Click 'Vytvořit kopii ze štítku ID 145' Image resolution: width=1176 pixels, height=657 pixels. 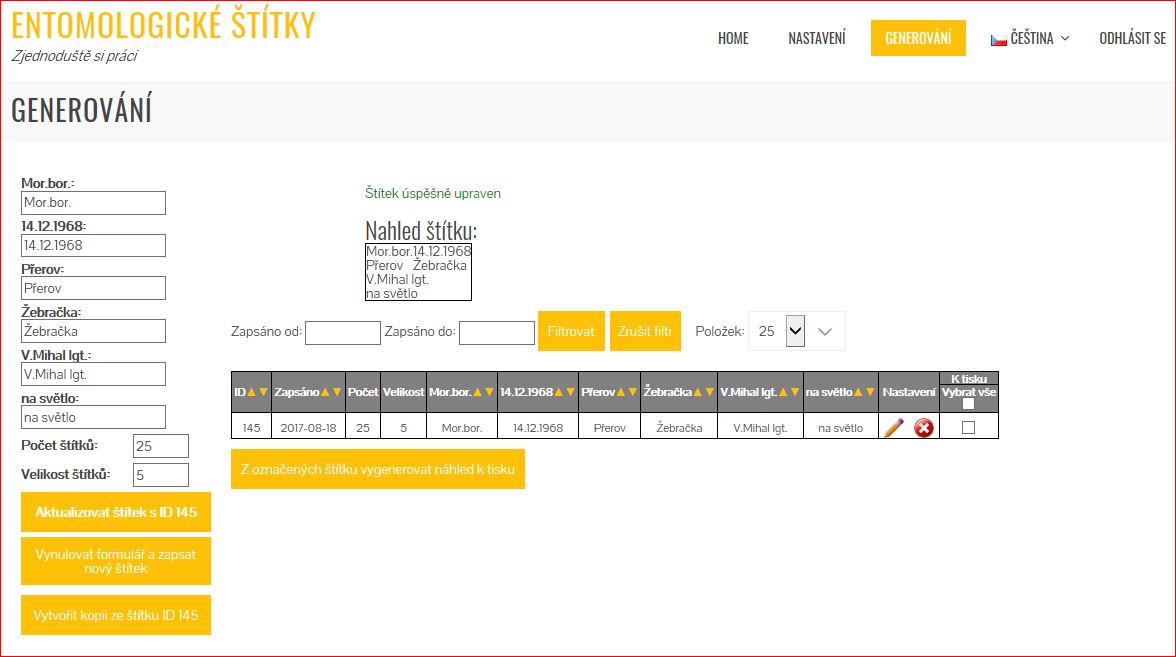click(116, 615)
